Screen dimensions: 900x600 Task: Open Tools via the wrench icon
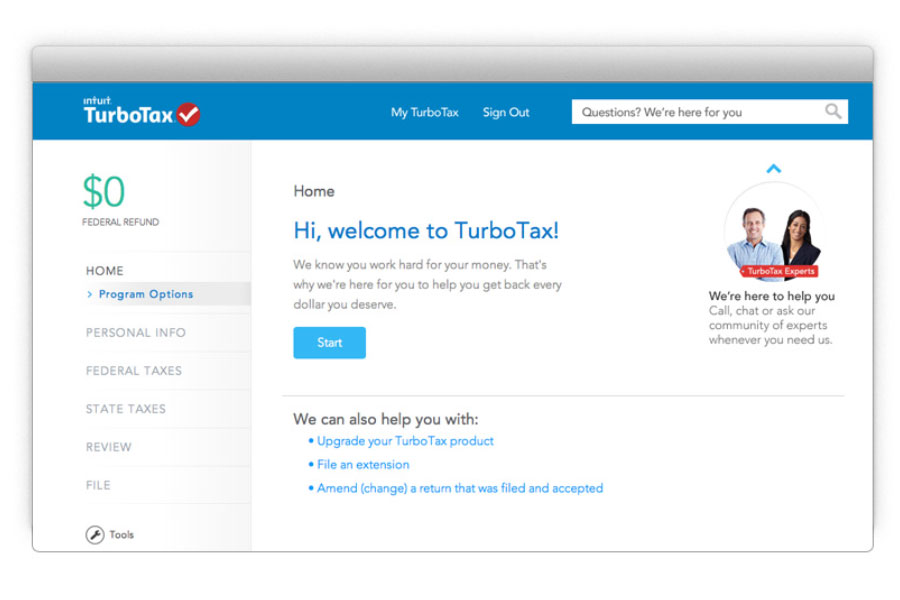[x=95, y=535]
